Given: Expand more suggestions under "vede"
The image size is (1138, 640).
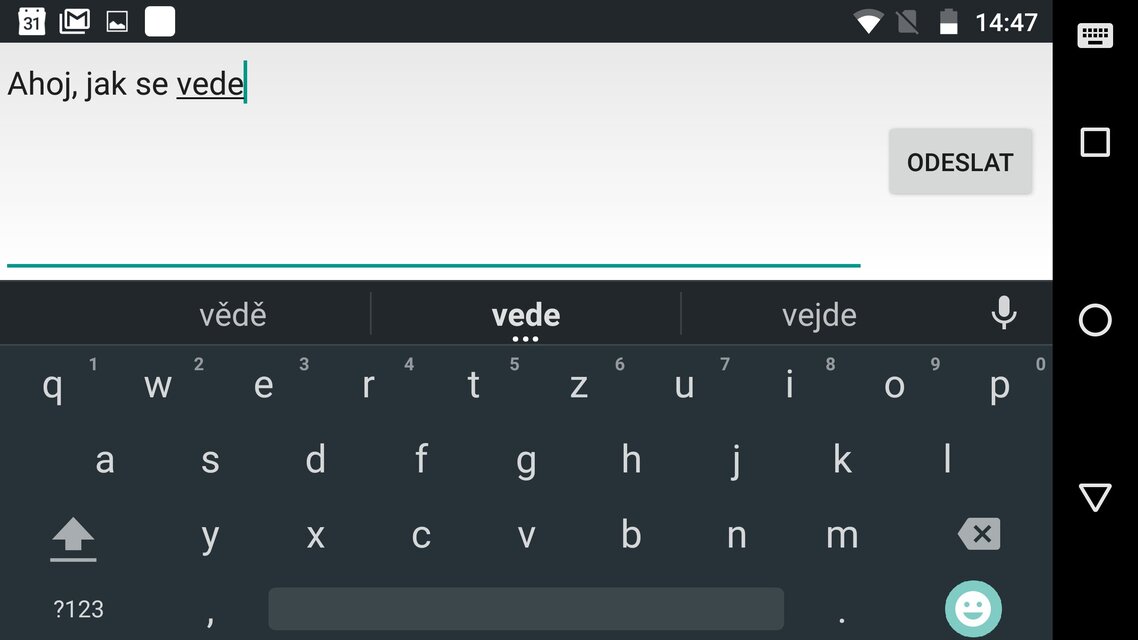Looking at the screenshot, I should (525, 339).
